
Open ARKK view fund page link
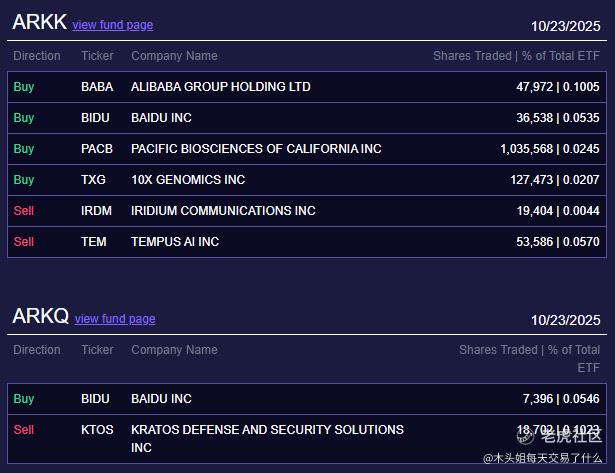pos(112,25)
